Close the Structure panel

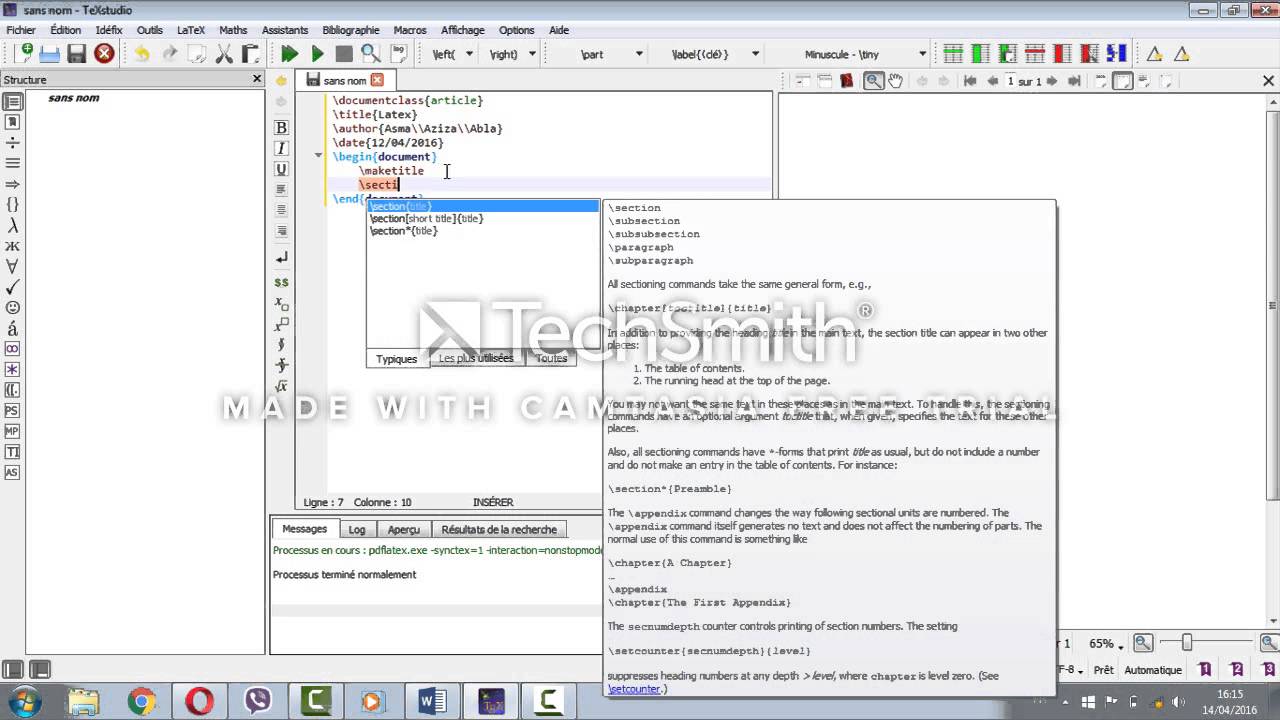tap(257, 79)
